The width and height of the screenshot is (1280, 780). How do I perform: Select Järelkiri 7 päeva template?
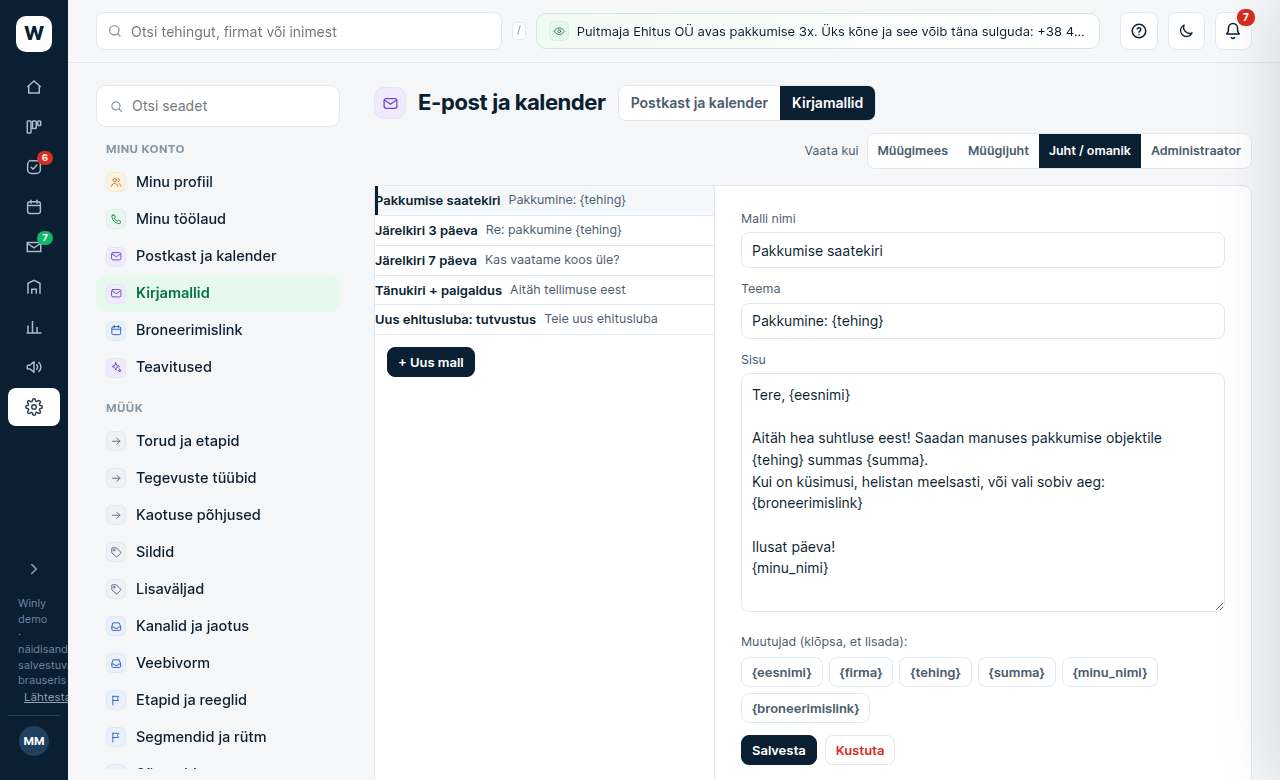[545, 260]
